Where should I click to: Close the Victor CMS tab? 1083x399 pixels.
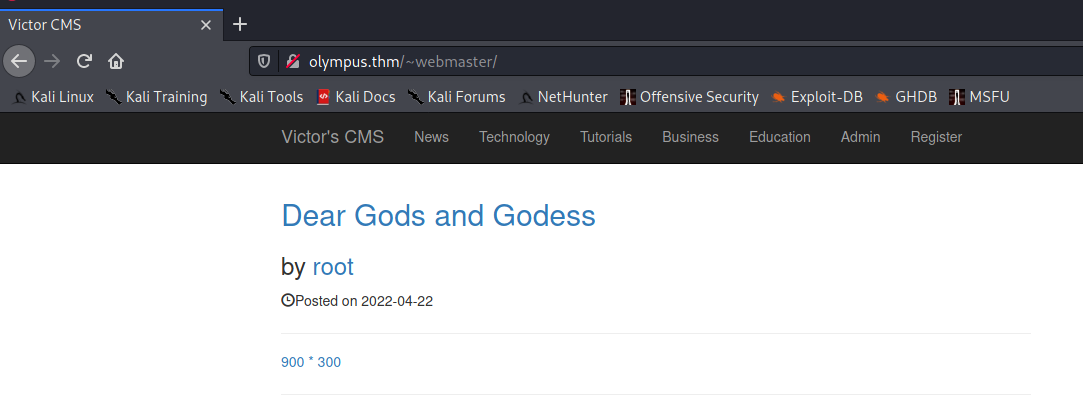click(x=206, y=26)
